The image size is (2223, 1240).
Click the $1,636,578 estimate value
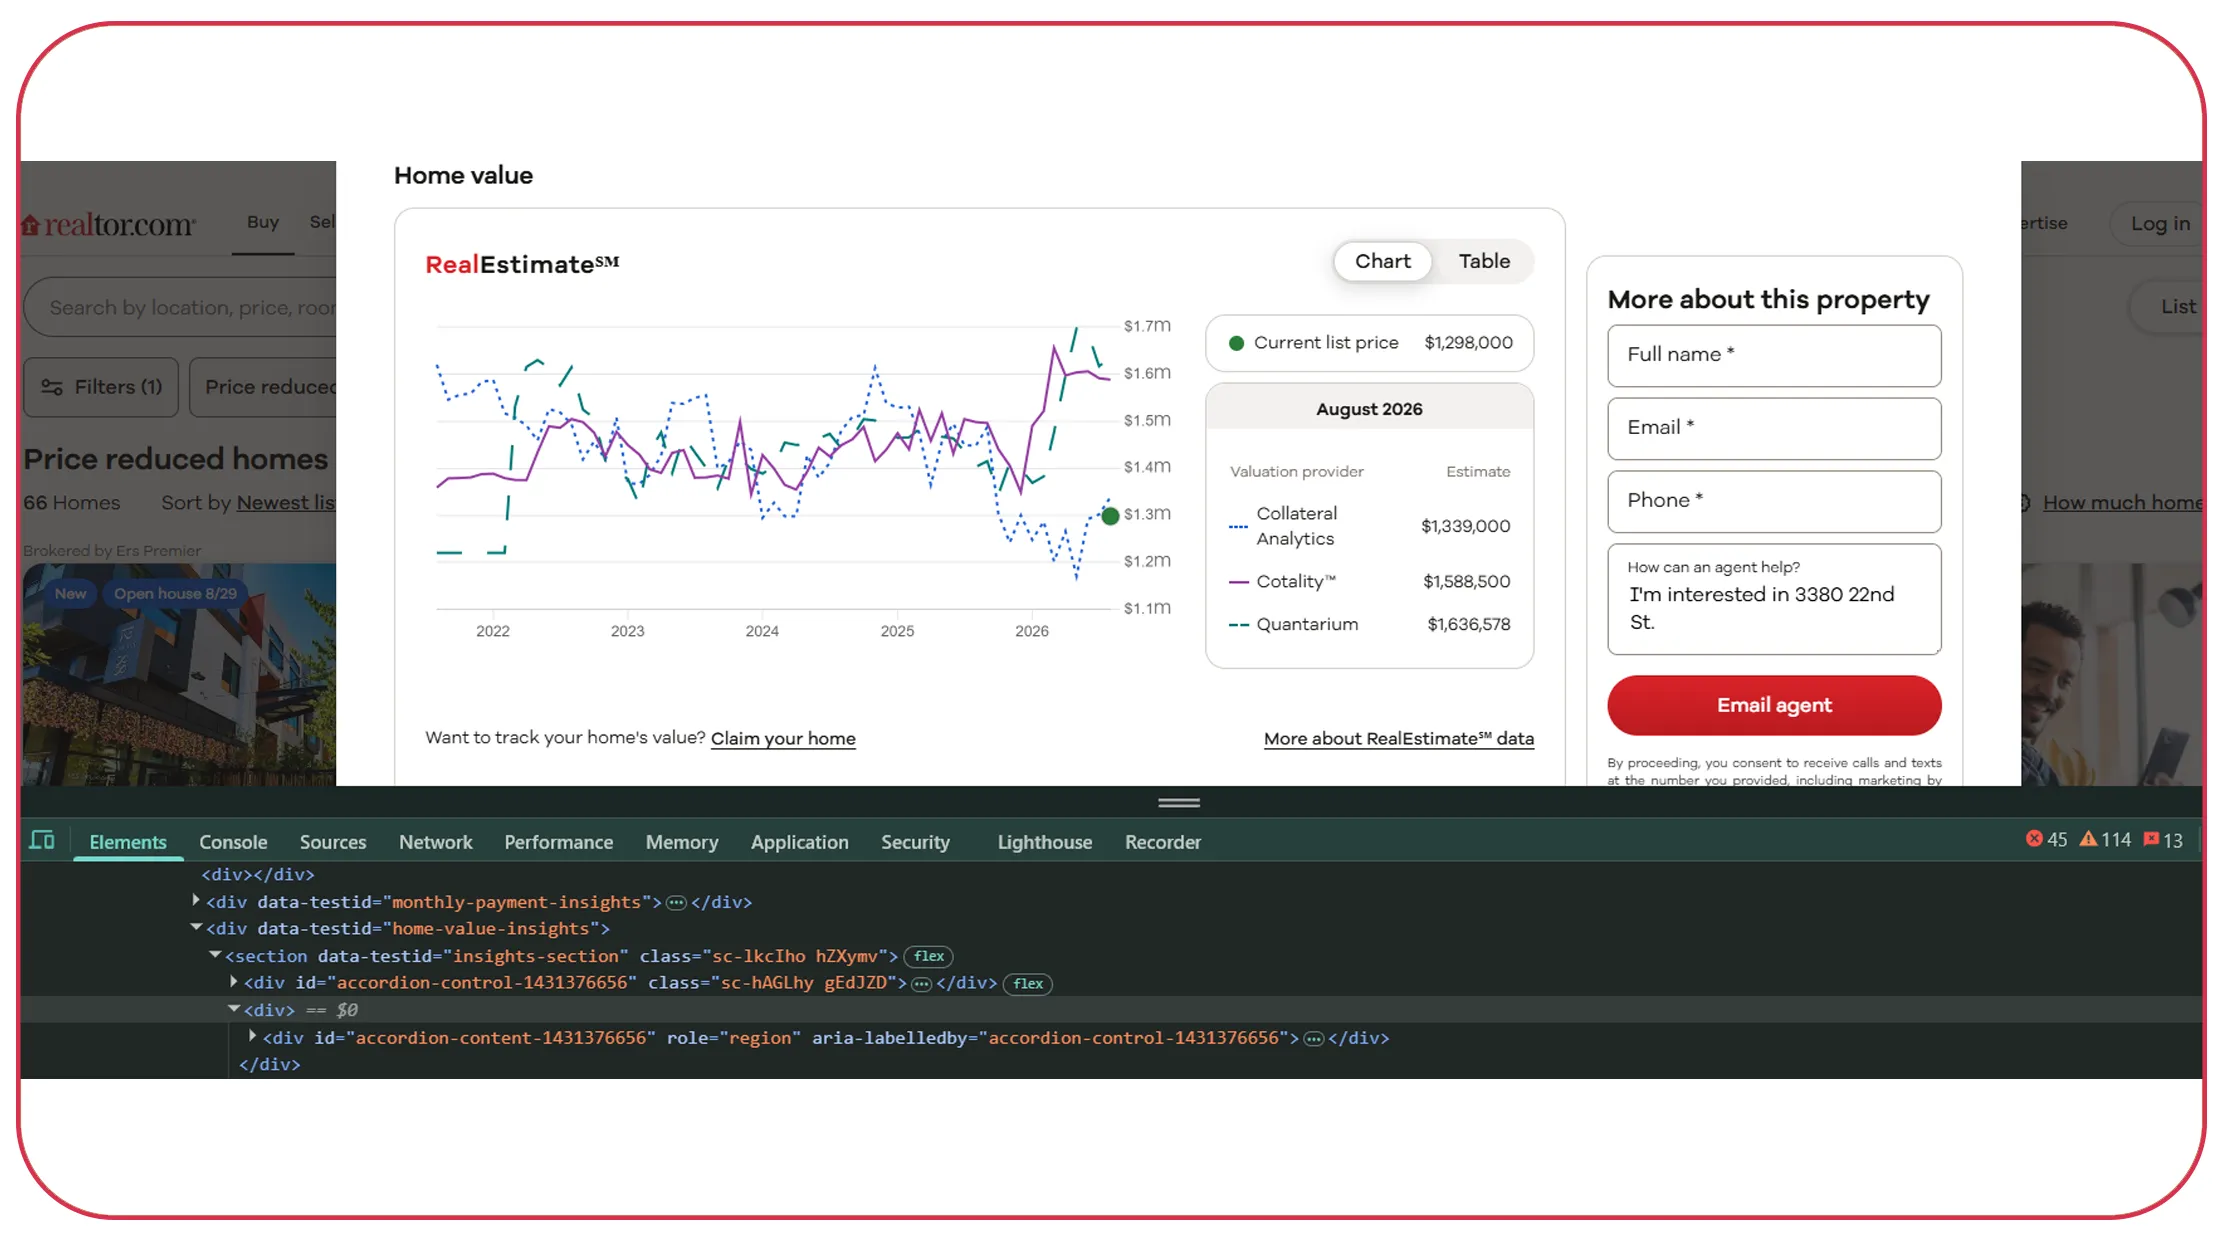pos(1468,624)
